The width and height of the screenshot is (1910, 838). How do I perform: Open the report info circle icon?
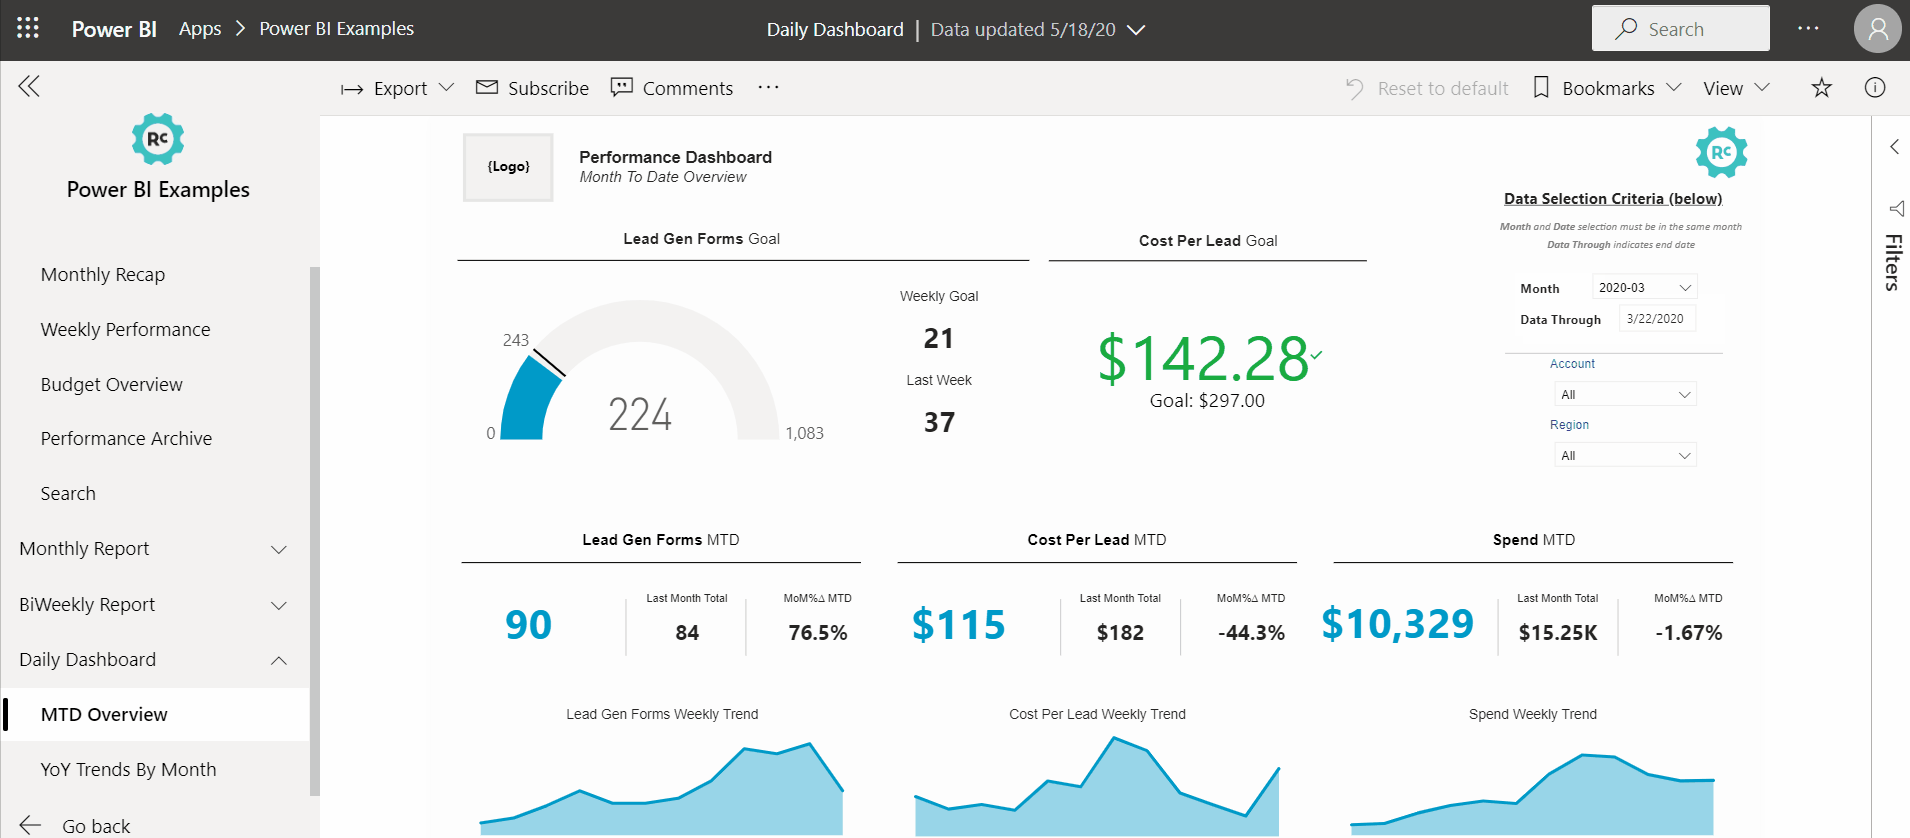1875,87
